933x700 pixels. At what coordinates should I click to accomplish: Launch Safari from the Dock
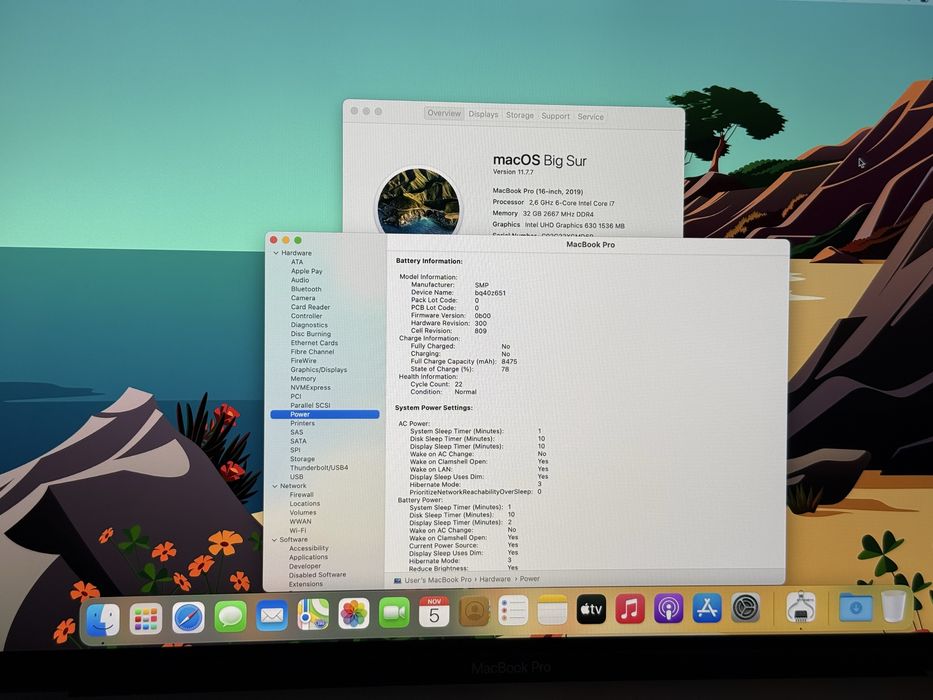[189, 618]
